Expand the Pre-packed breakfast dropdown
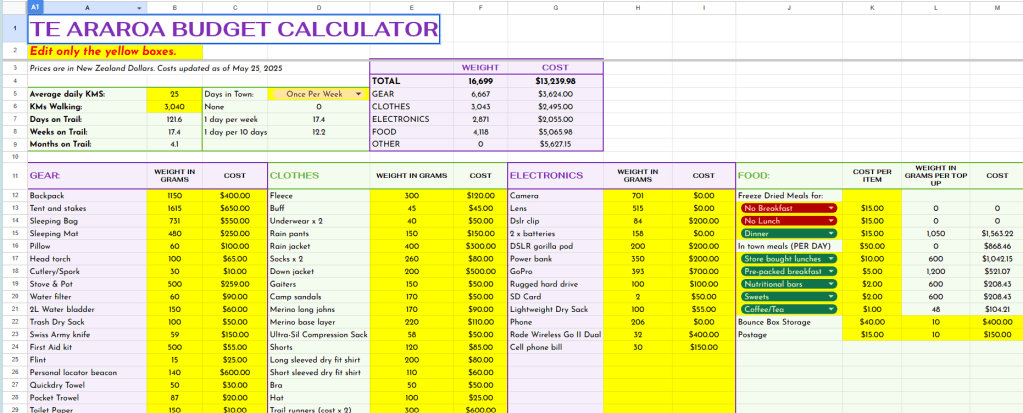The image size is (1023, 413). [x=831, y=272]
